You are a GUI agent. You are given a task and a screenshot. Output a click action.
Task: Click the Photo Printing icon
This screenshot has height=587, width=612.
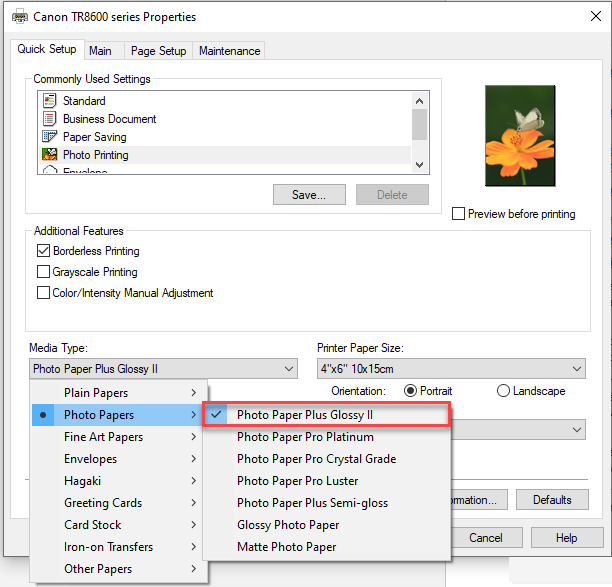[x=48, y=155]
